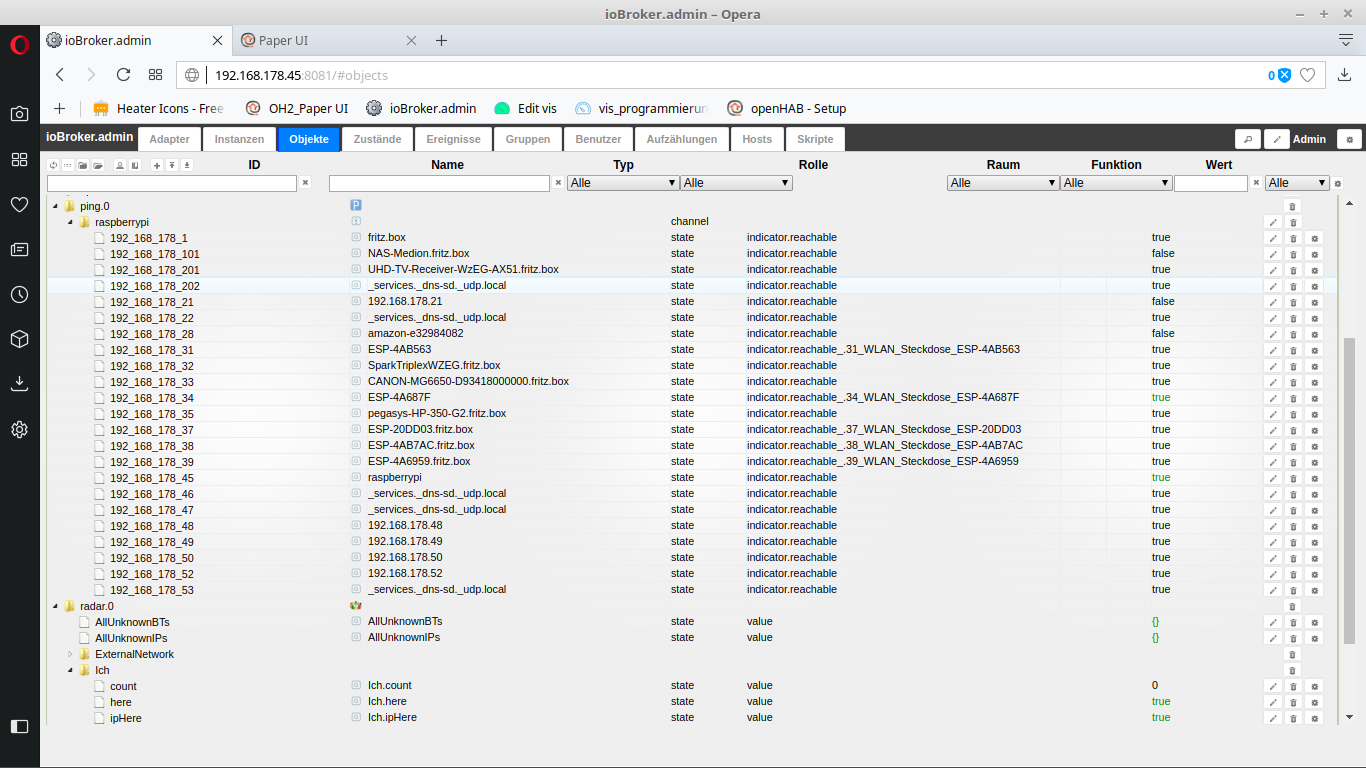Open the Zustände tab
Viewport: 1366px width, 768px height.
(x=377, y=139)
